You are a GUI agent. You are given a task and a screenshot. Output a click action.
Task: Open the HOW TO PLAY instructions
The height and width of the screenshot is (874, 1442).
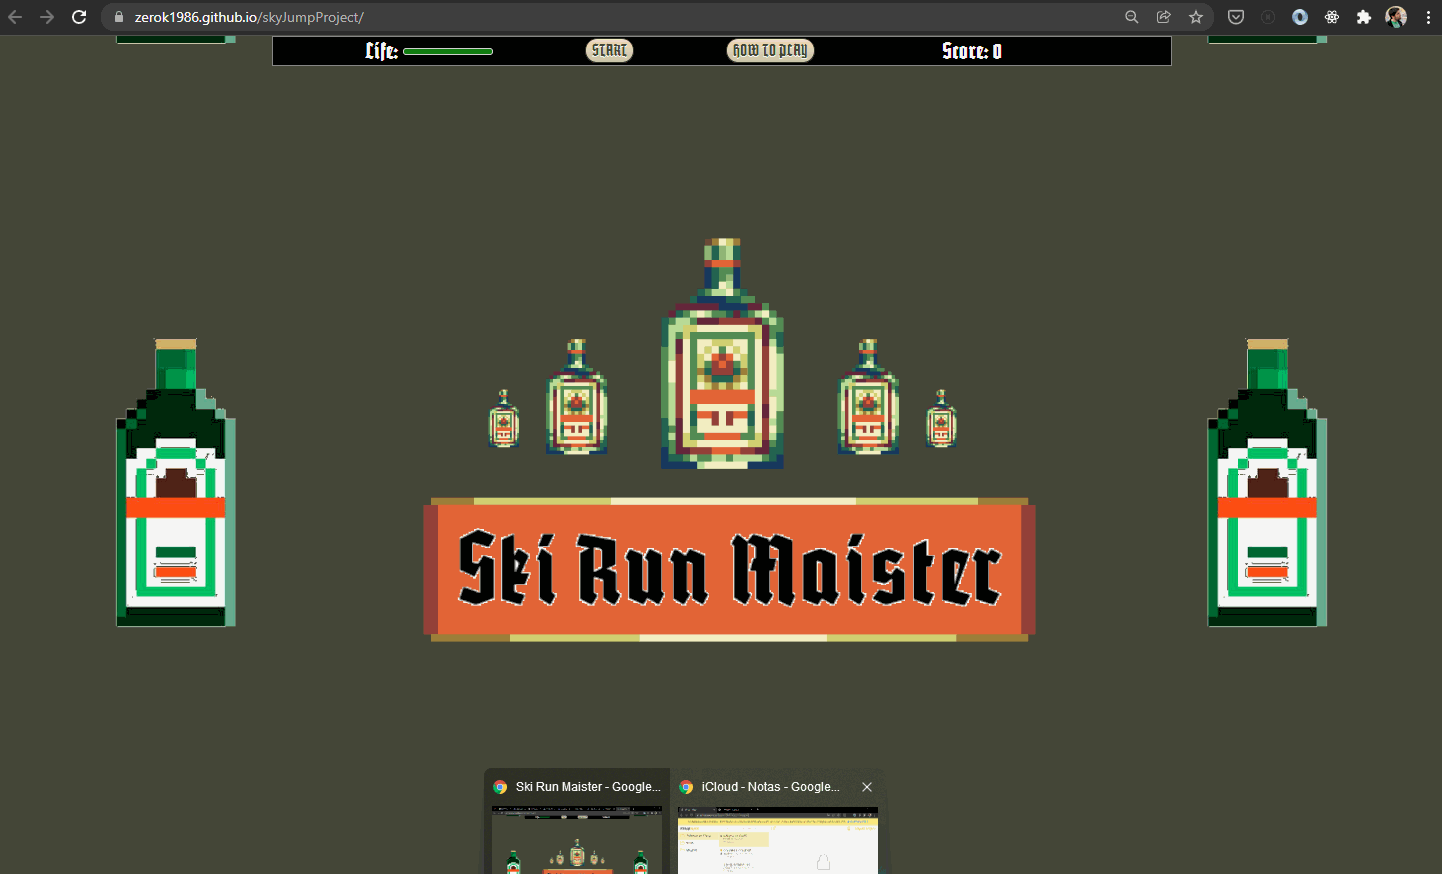[770, 50]
